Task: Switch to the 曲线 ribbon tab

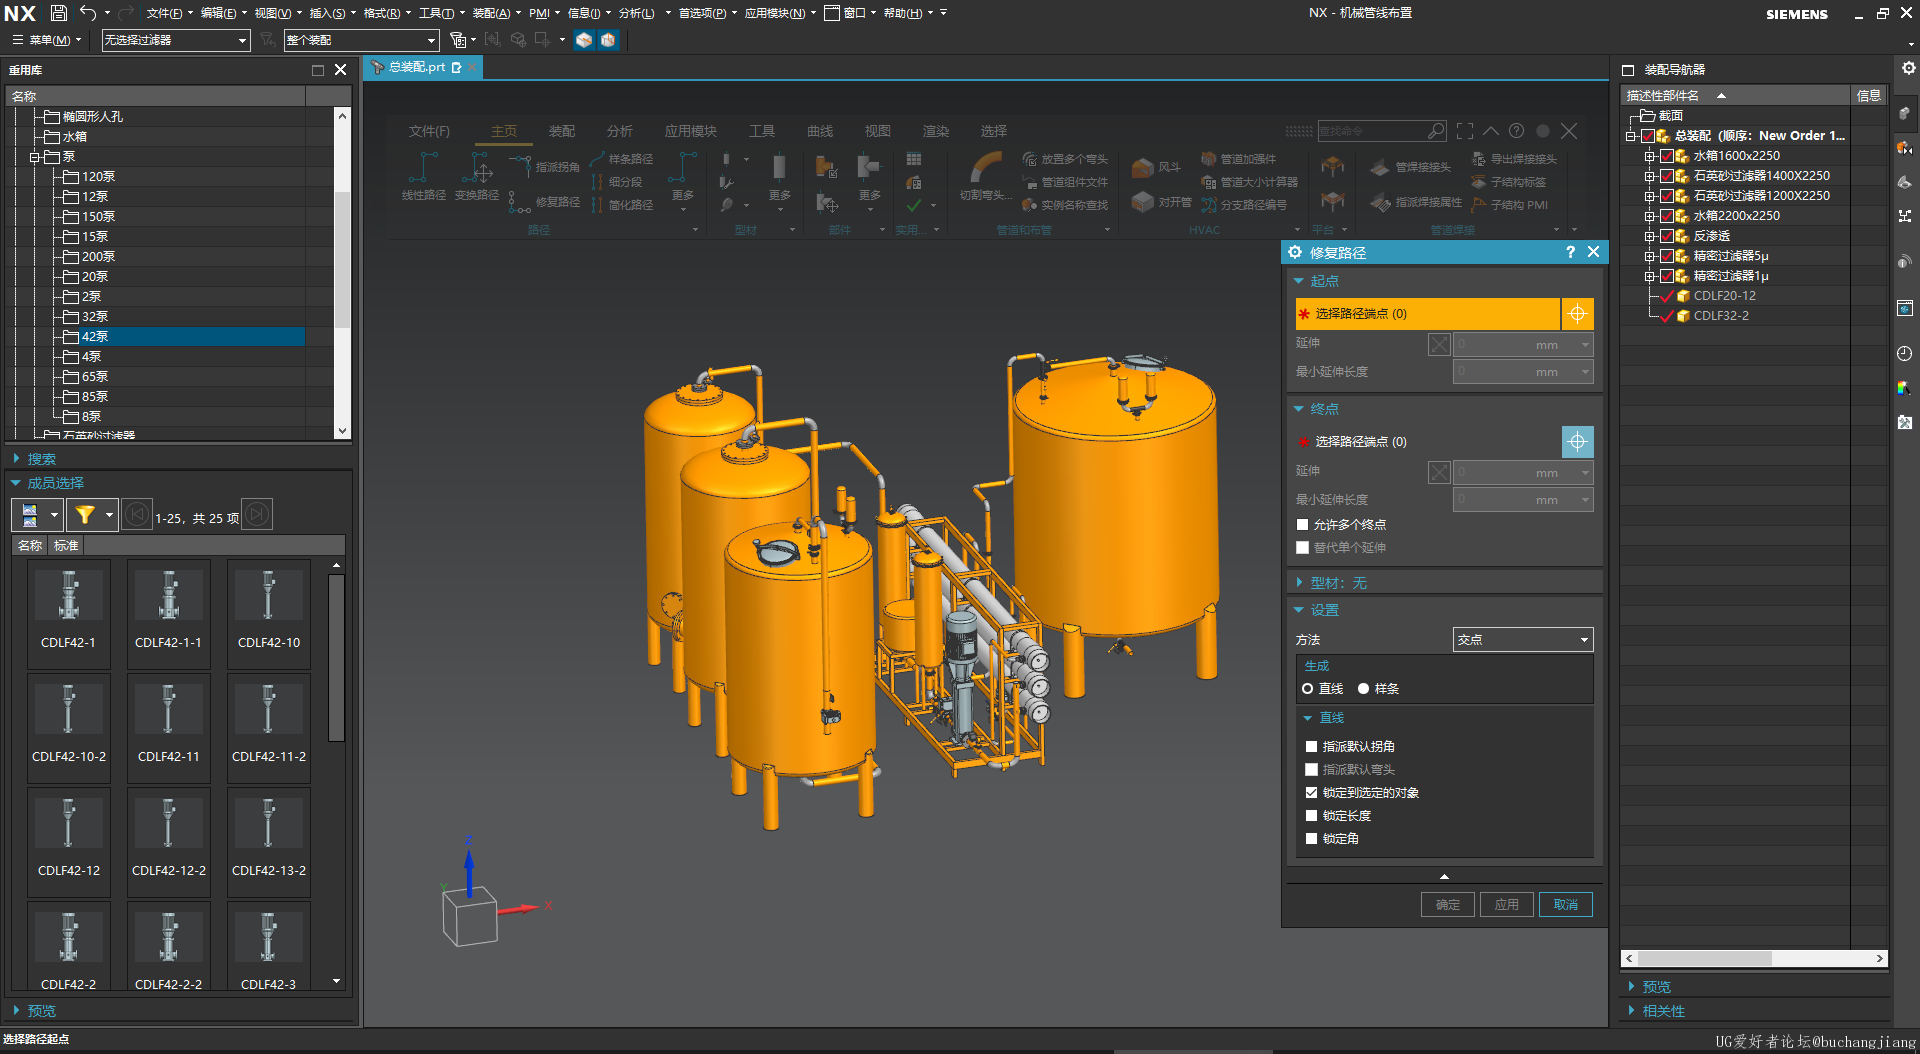Action: 820,131
